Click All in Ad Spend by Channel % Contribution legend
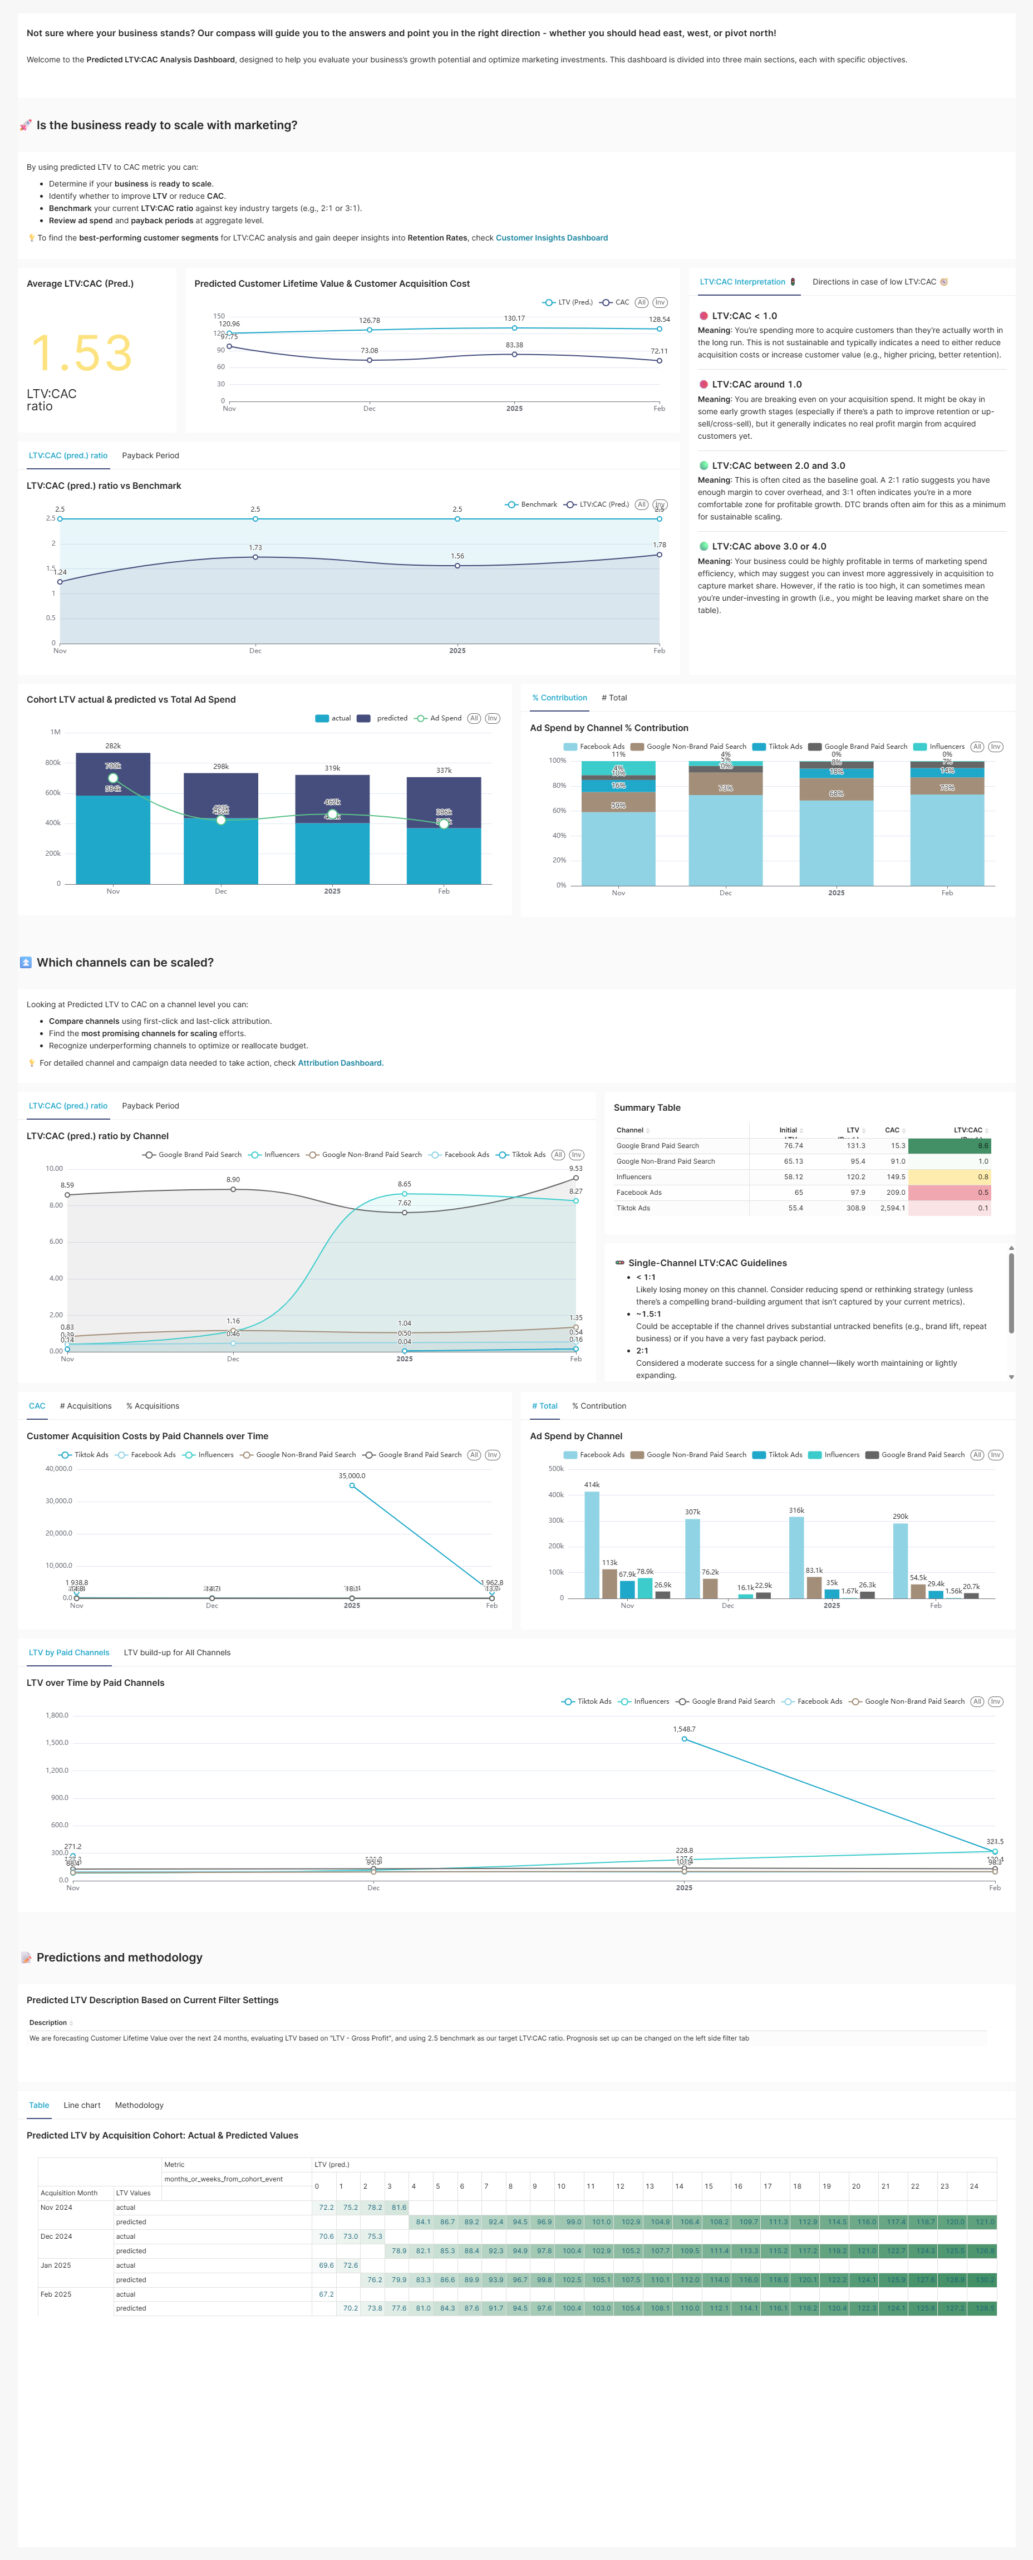 pos(978,746)
